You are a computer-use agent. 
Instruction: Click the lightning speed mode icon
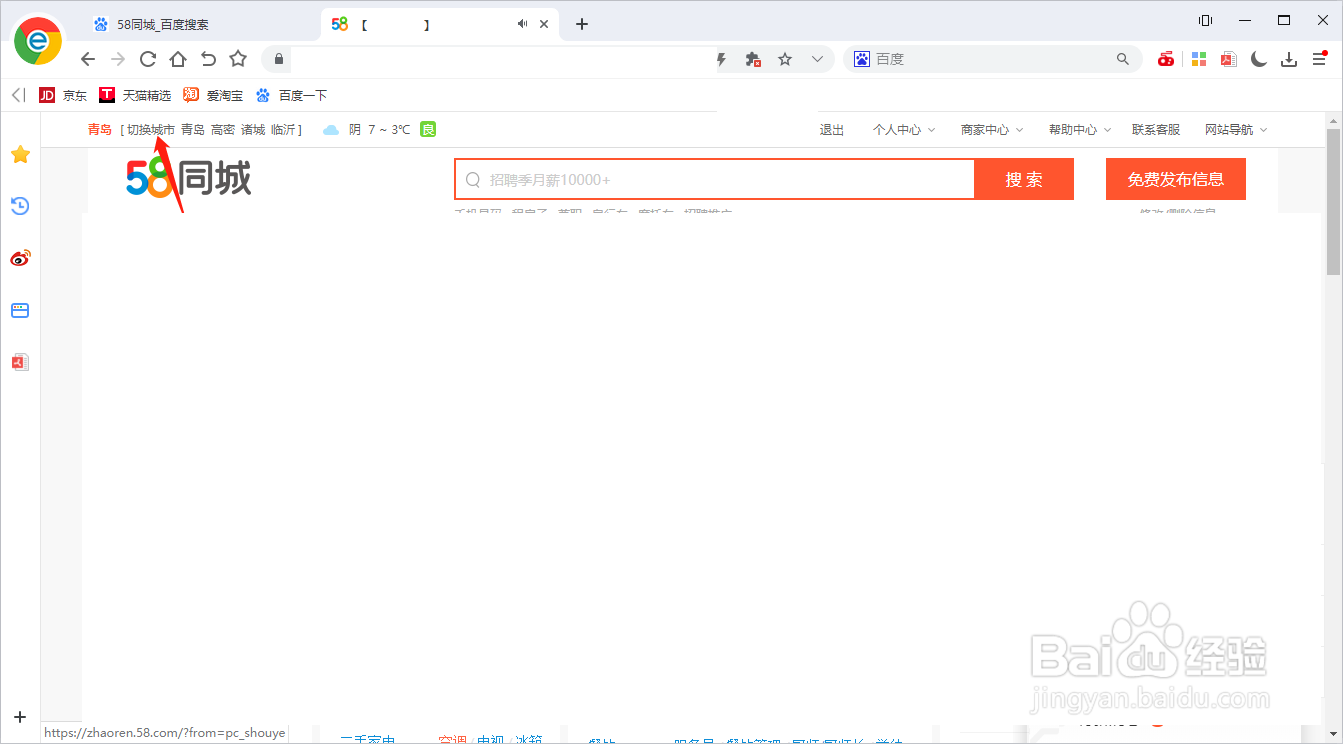click(x=722, y=60)
